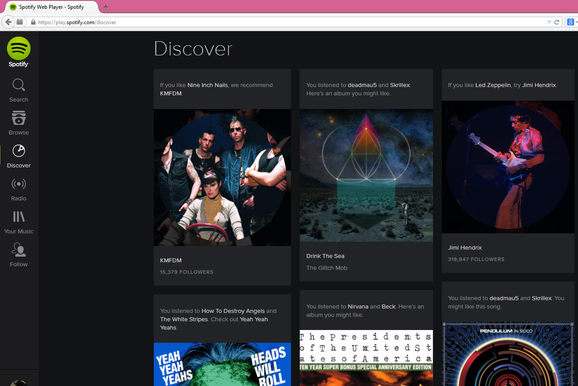
Task: Click The Glitch Mob artist link
Action: point(327,268)
